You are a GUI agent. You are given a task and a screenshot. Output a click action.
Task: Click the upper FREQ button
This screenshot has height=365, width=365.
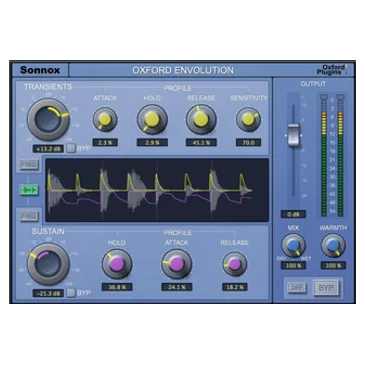pos(29,165)
